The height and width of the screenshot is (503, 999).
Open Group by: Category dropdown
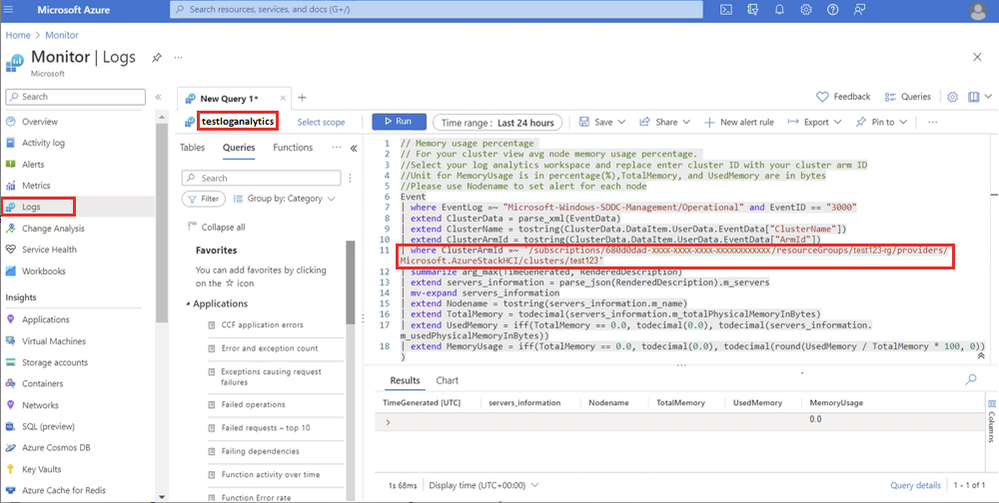pyautogui.click(x=284, y=199)
